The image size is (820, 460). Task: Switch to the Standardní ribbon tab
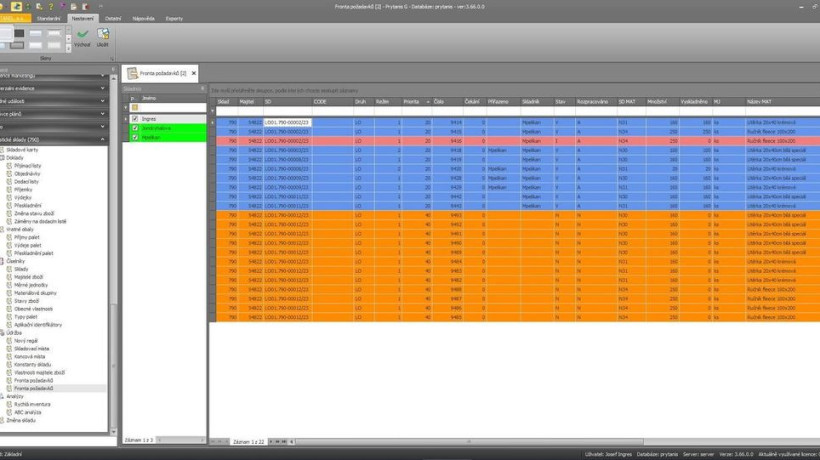point(47,18)
